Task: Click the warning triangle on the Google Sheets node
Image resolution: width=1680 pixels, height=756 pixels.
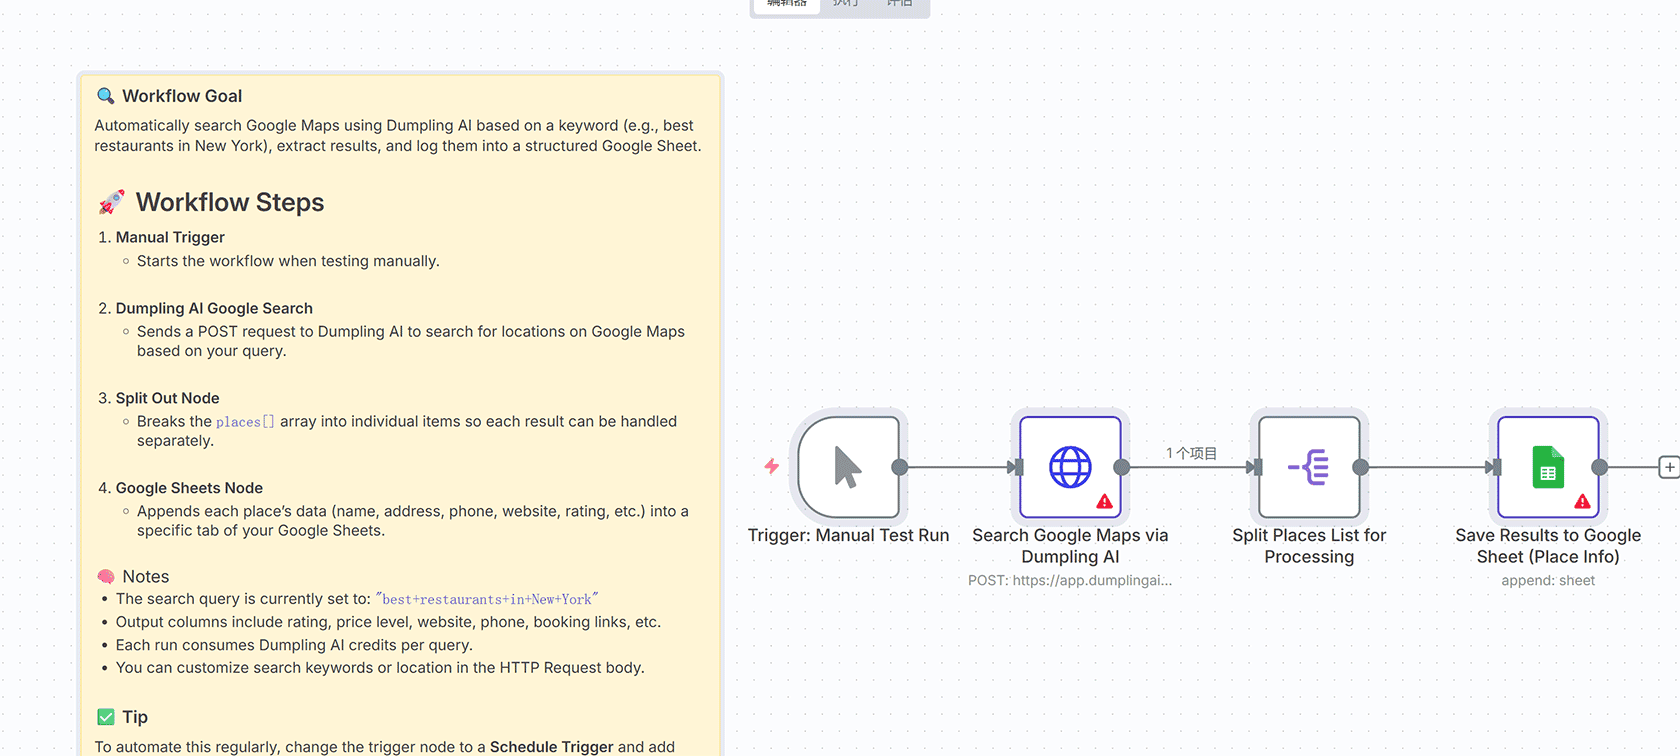Action: (1582, 501)
